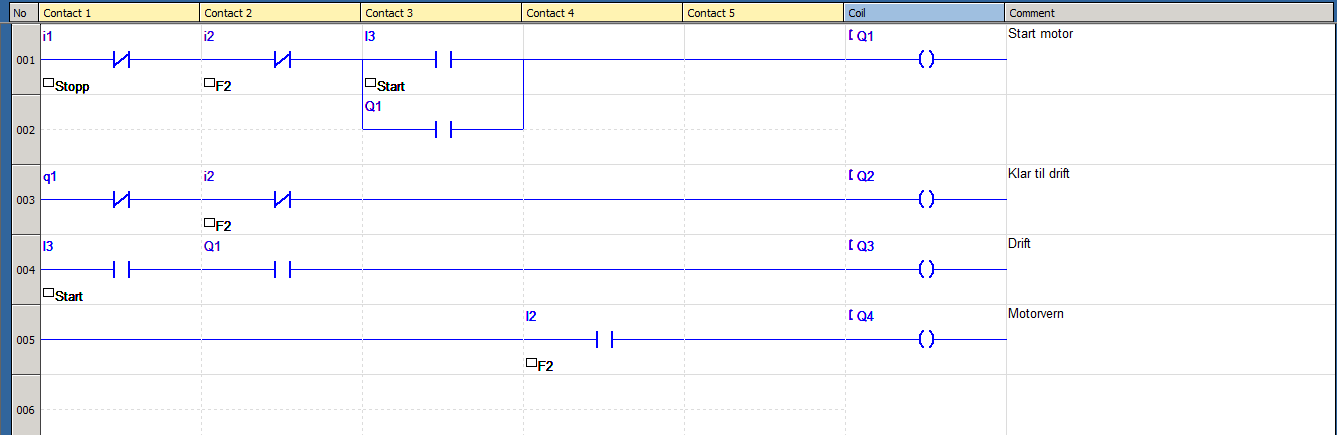This screenshot has height=435, width=1337.
Task: Select the normally-closed i2 contact in rung 001
Action: pos(282,60)
